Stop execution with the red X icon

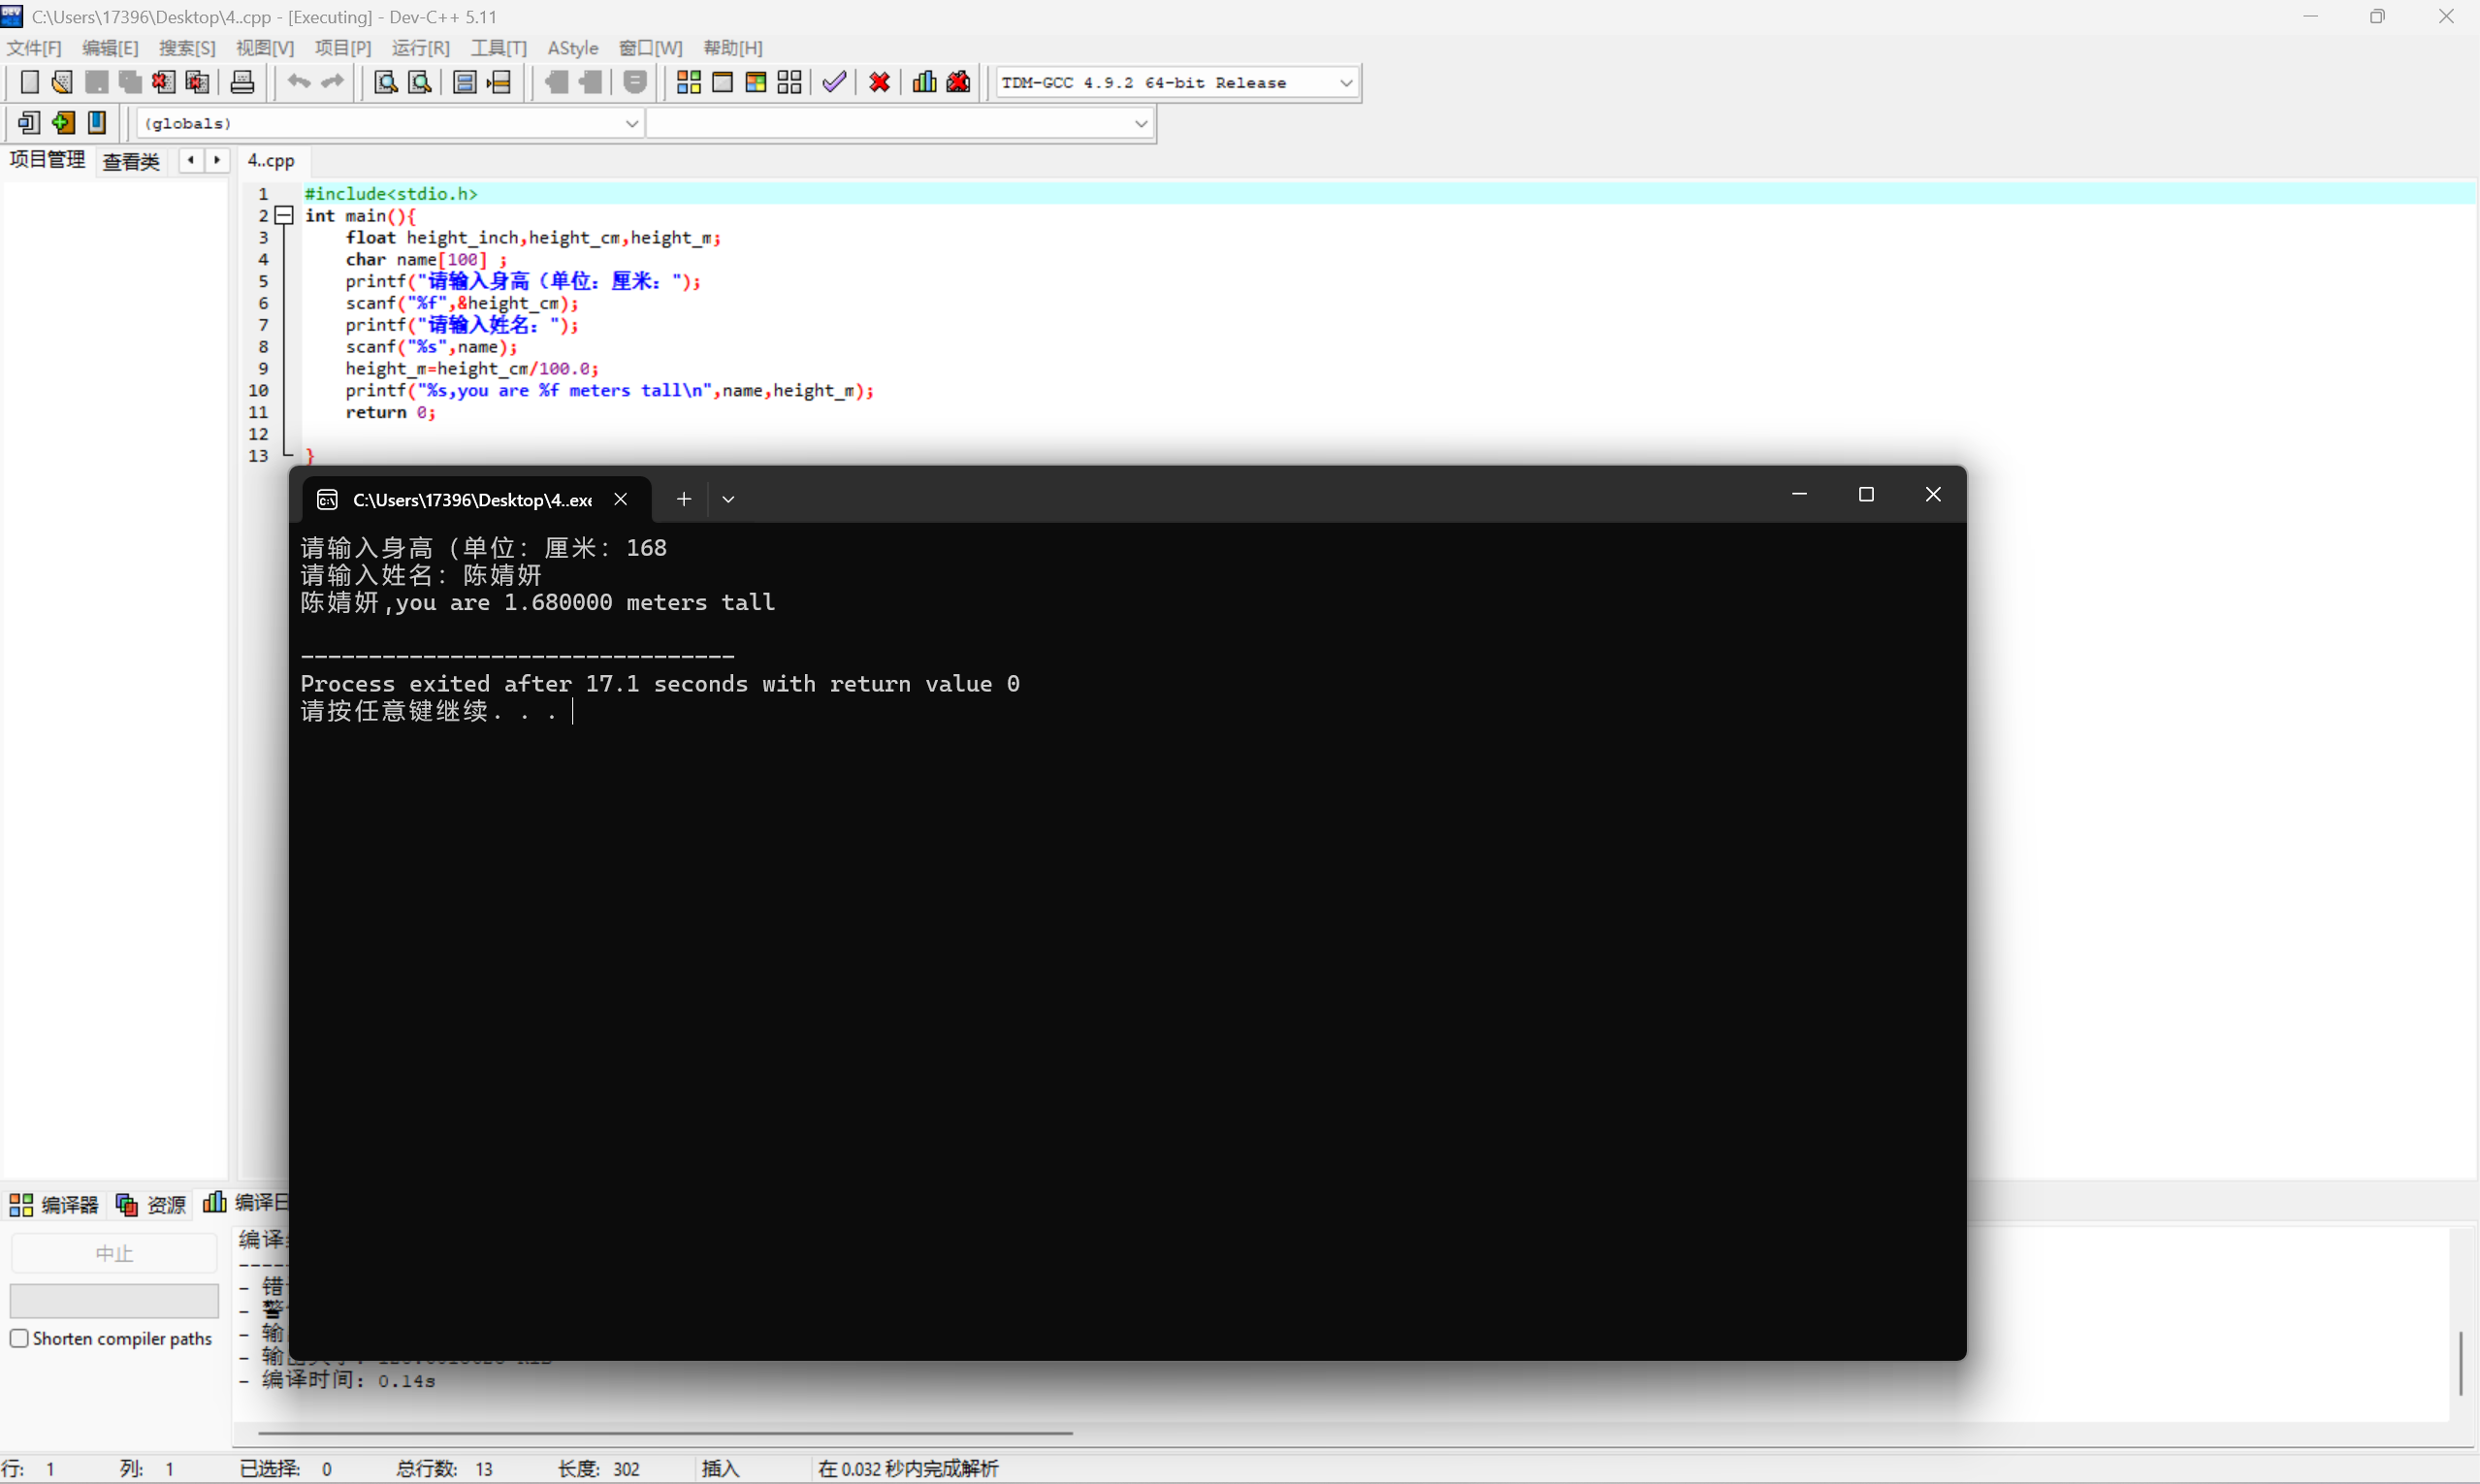(x=879, y=82)
